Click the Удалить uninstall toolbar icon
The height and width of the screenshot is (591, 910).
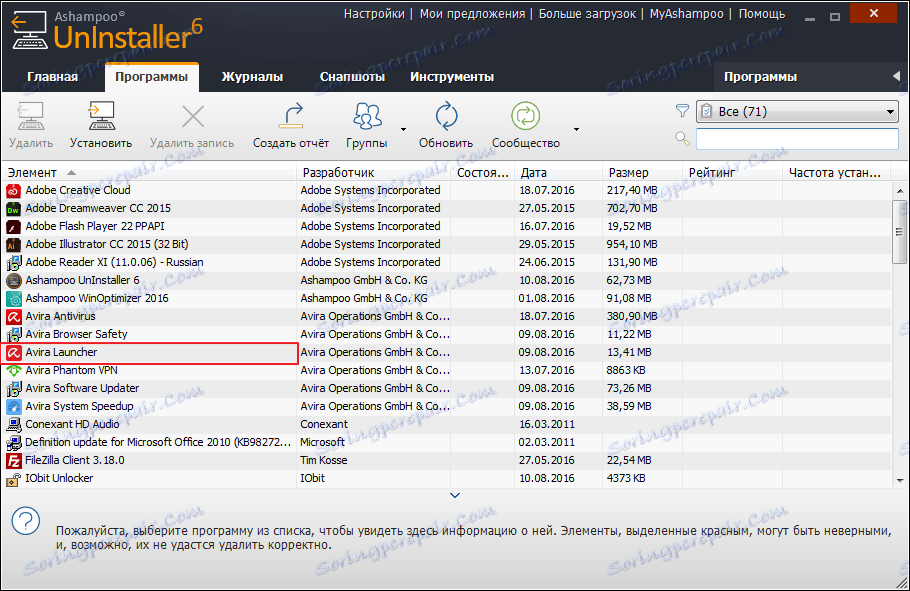[x=31, y=116]
